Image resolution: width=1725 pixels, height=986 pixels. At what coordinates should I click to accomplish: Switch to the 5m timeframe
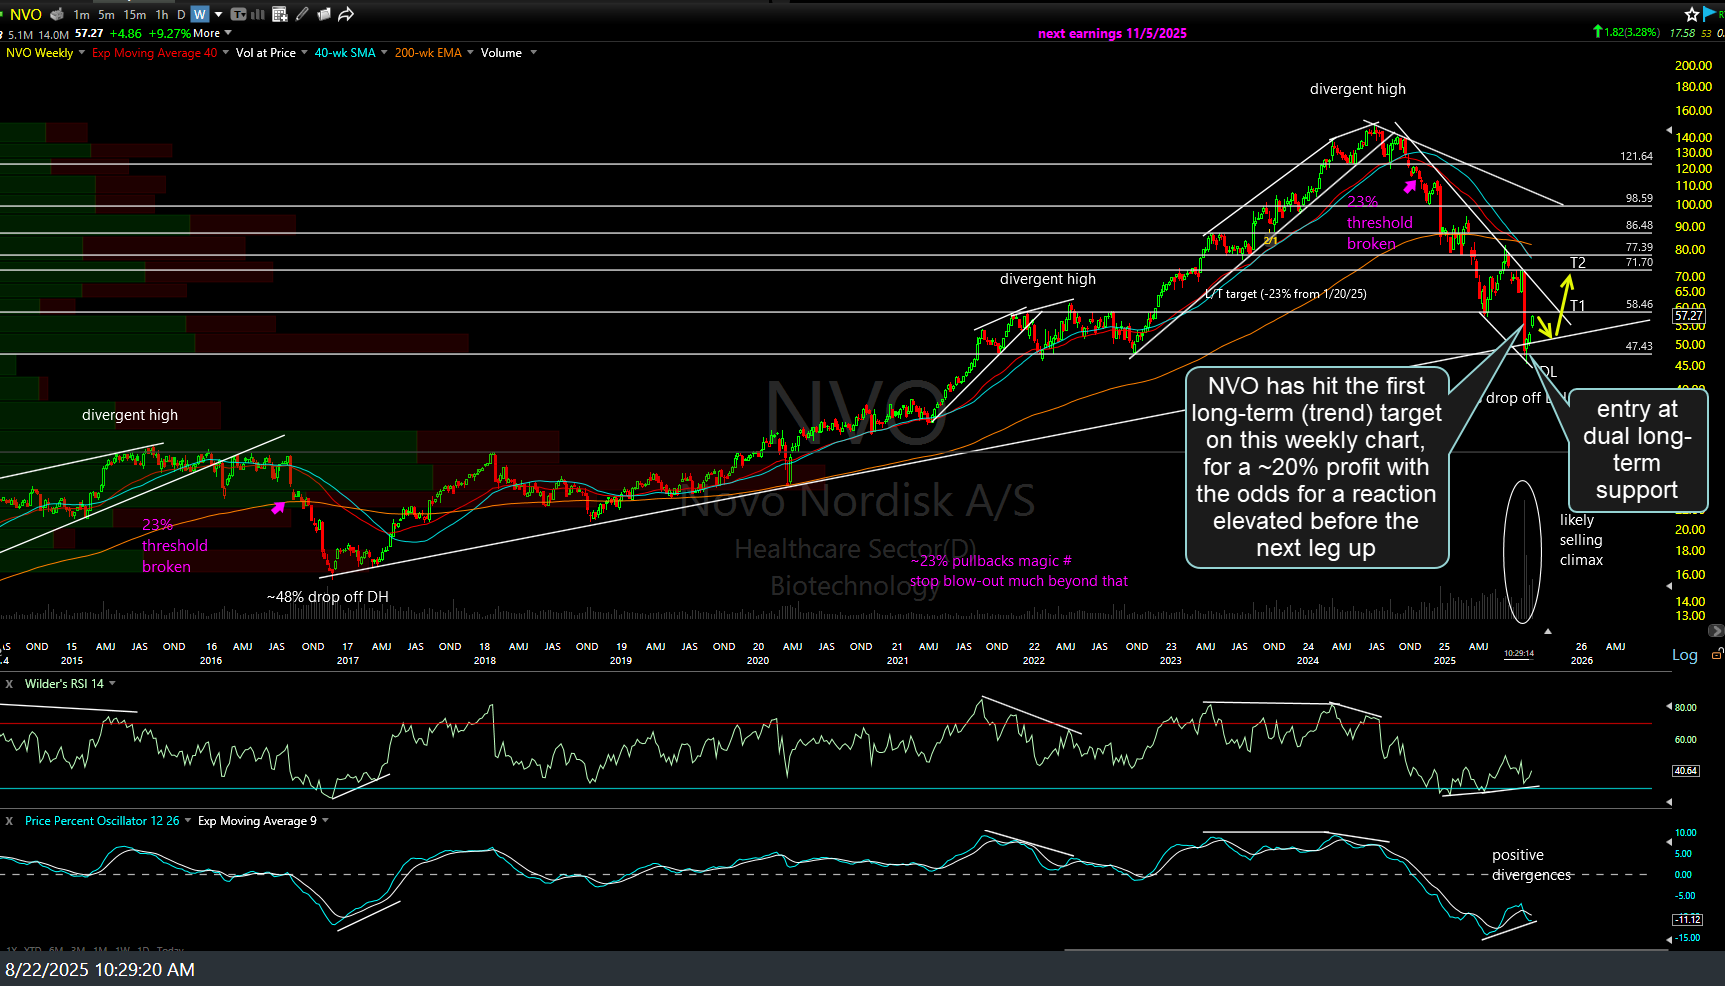[106, 15]
